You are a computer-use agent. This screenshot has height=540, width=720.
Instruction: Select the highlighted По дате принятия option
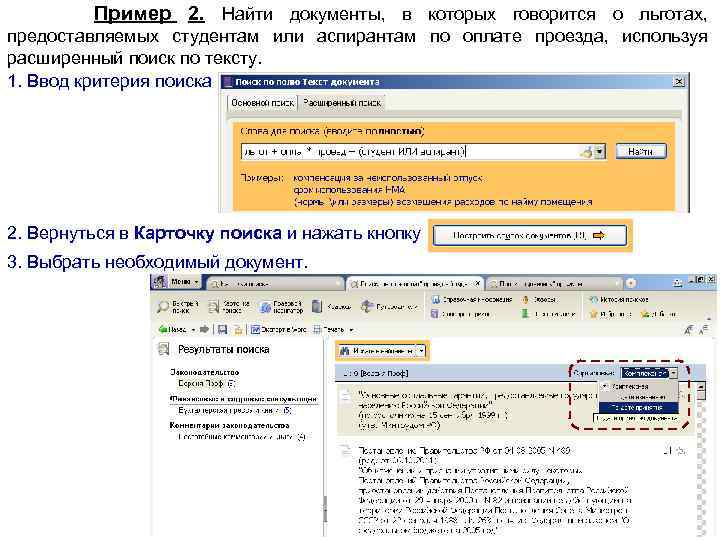(639, 407)
